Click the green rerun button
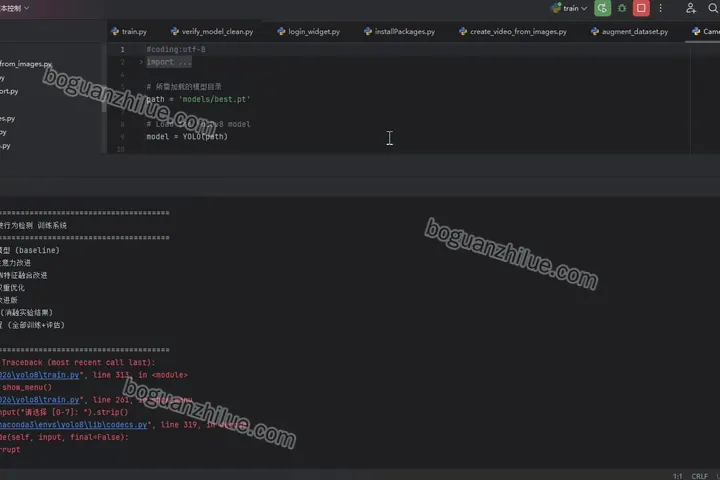720x480 pixels. tap(602, 8)
